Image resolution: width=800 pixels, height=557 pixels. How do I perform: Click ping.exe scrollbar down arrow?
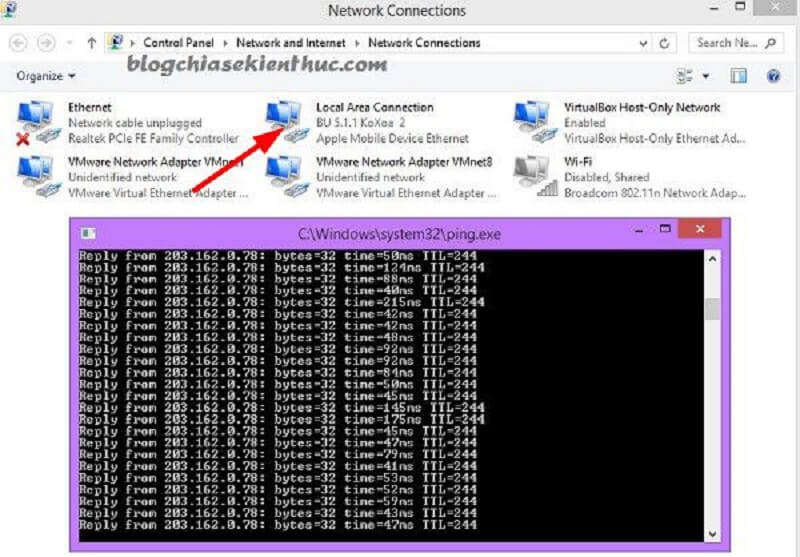pos(712,534)
